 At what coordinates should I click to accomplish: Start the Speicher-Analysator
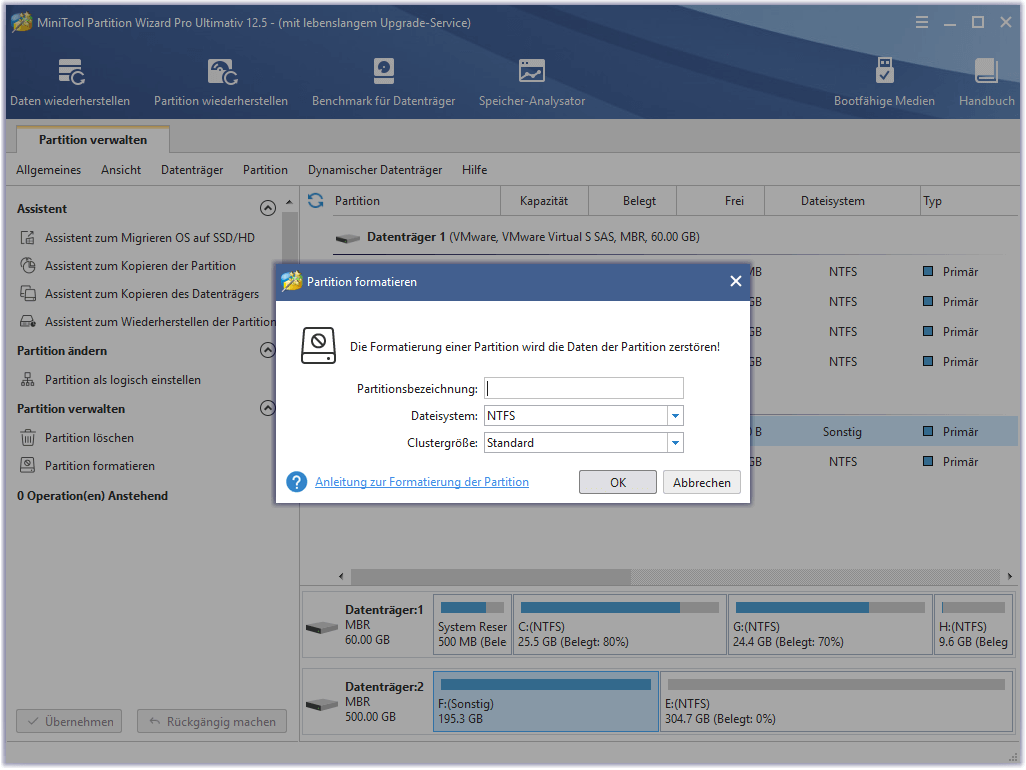(x=532, y=82)
